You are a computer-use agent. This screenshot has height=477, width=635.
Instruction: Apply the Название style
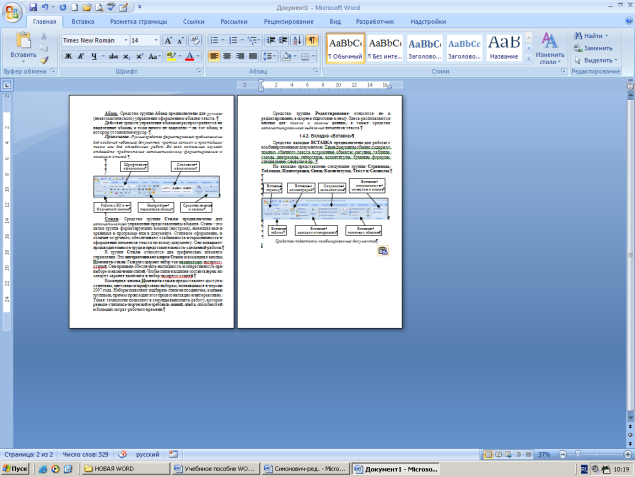pyautogui.click(x=504, y=48)
